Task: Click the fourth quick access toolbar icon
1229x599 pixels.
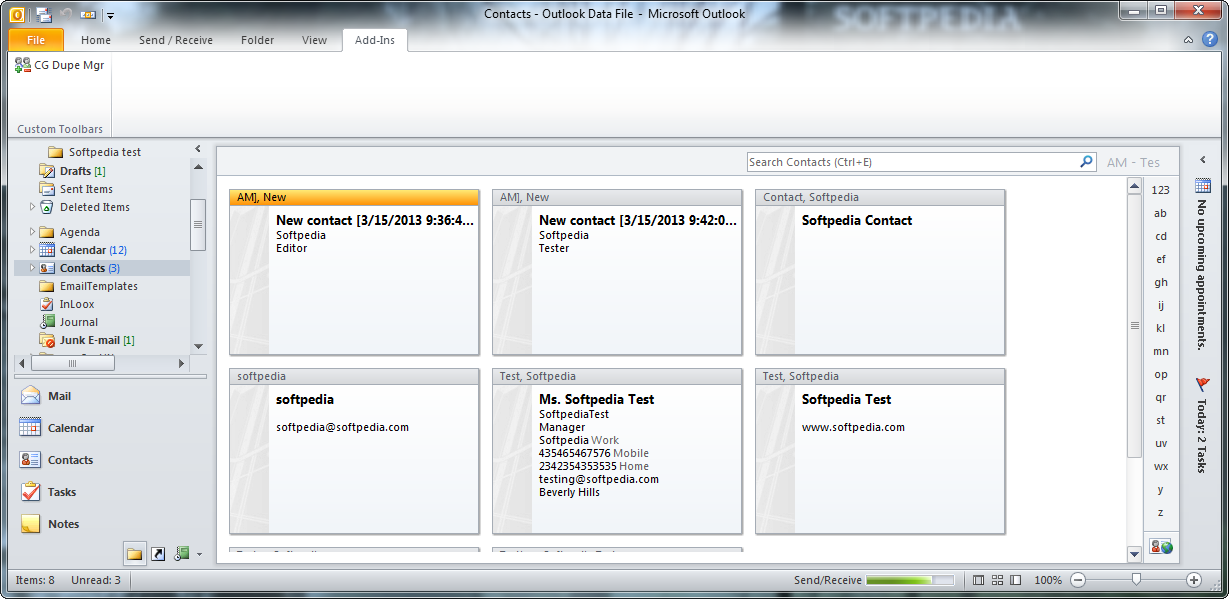Action: point(88,15)
